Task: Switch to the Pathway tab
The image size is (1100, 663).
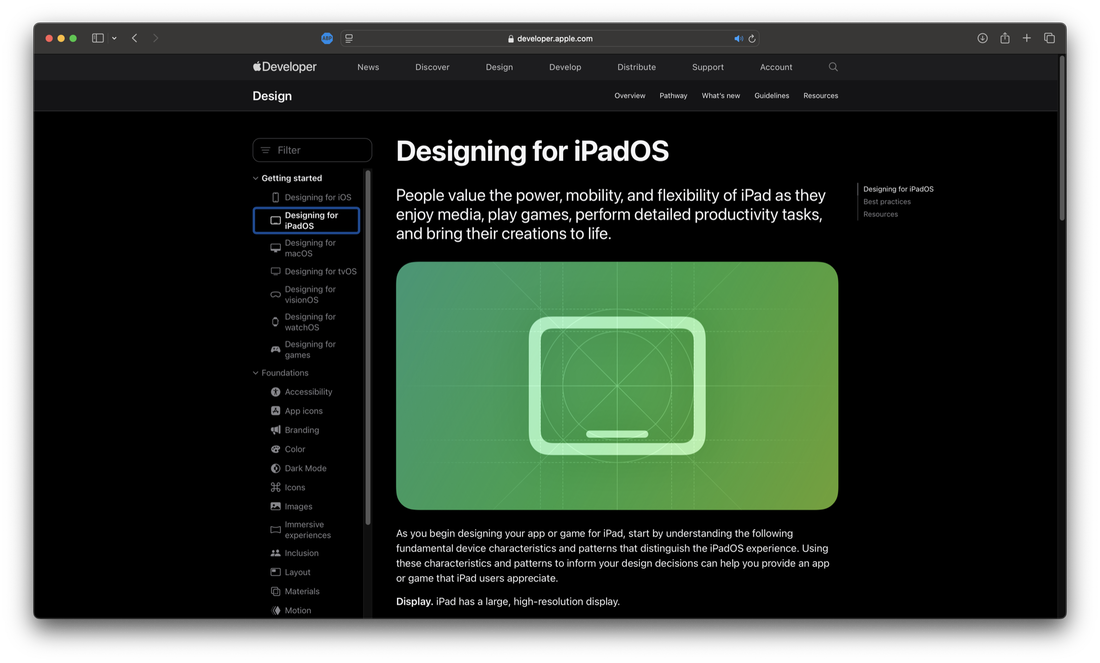Action: tap(673, 95)
